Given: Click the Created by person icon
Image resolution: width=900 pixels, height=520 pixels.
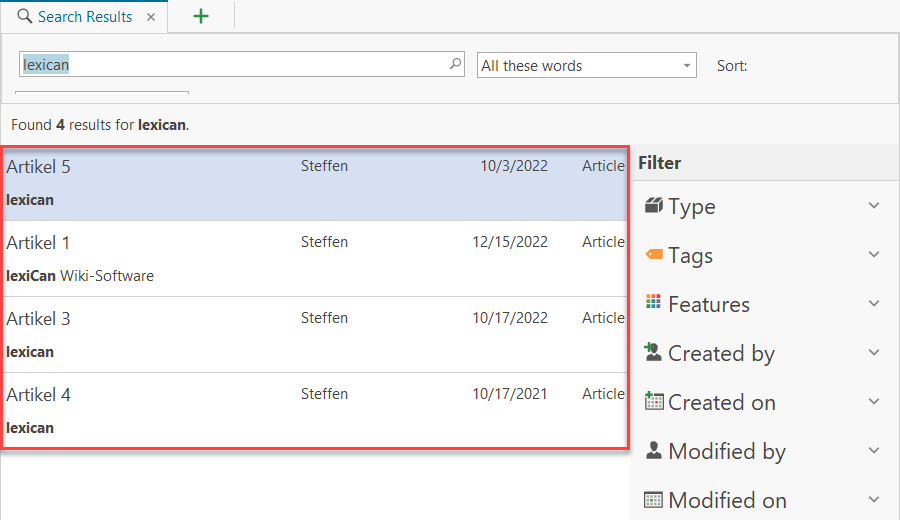Looking at the screenshot, I should 654,352.
